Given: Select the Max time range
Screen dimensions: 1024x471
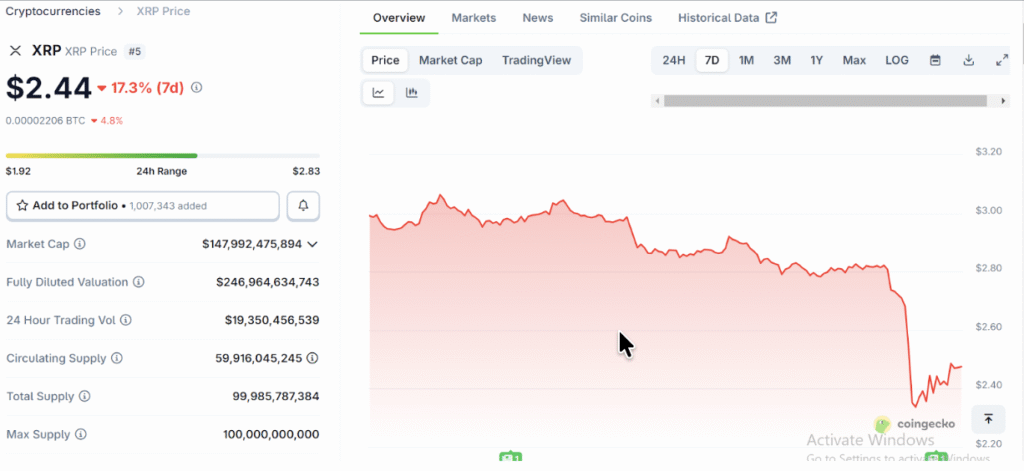Looking at the screenshot, I should (854, 60).
